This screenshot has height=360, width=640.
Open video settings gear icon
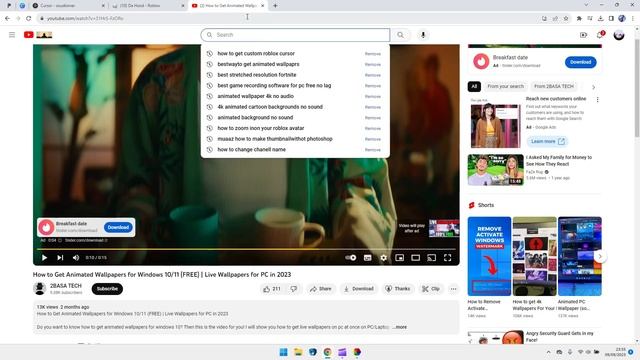coord(383,258)
